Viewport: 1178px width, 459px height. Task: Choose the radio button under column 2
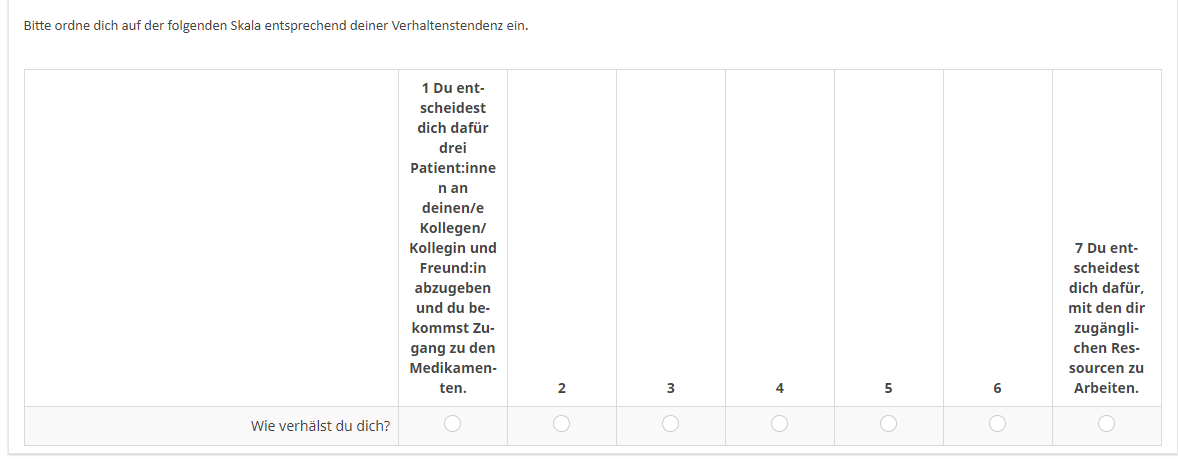(x=562, y=424)
